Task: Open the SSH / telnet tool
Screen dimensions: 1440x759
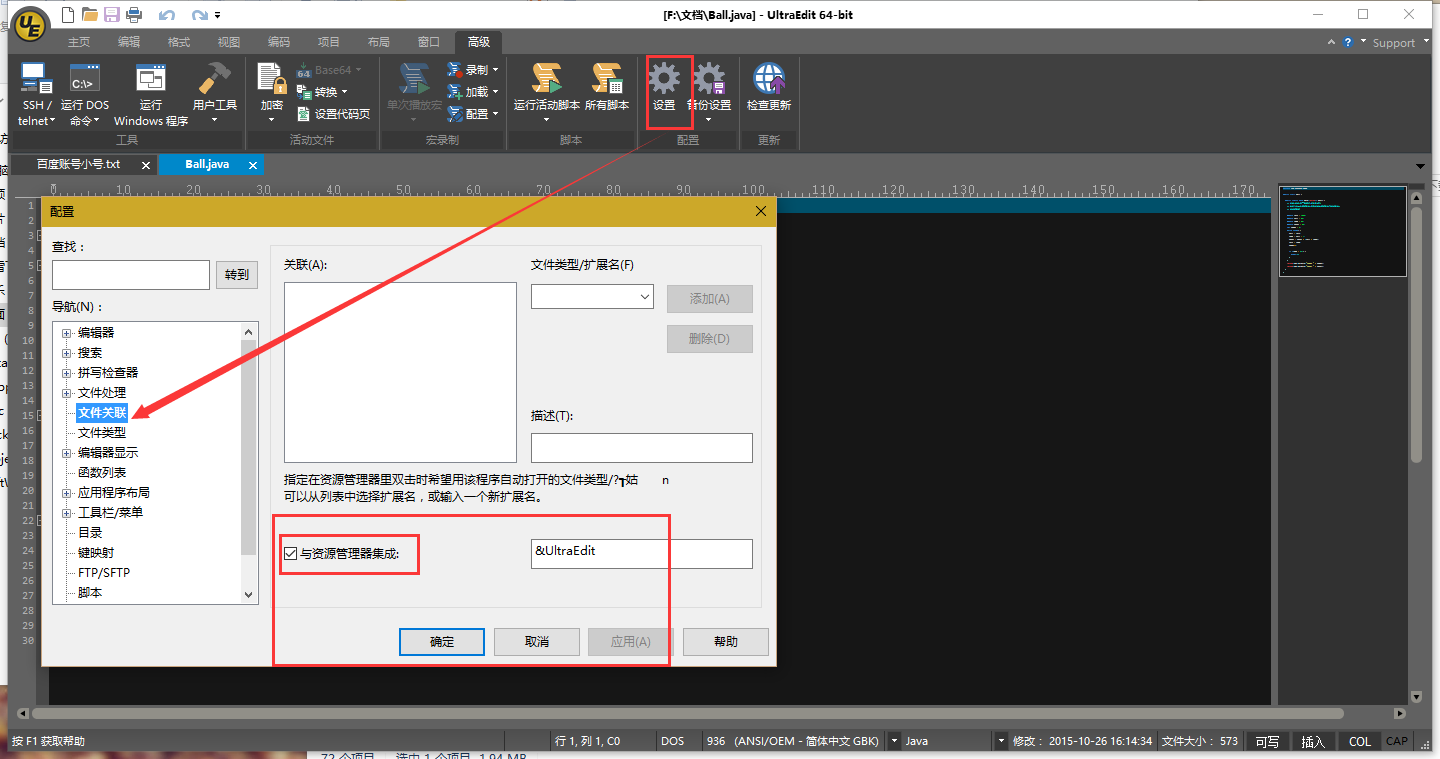Action: click(x=38, y=94)
